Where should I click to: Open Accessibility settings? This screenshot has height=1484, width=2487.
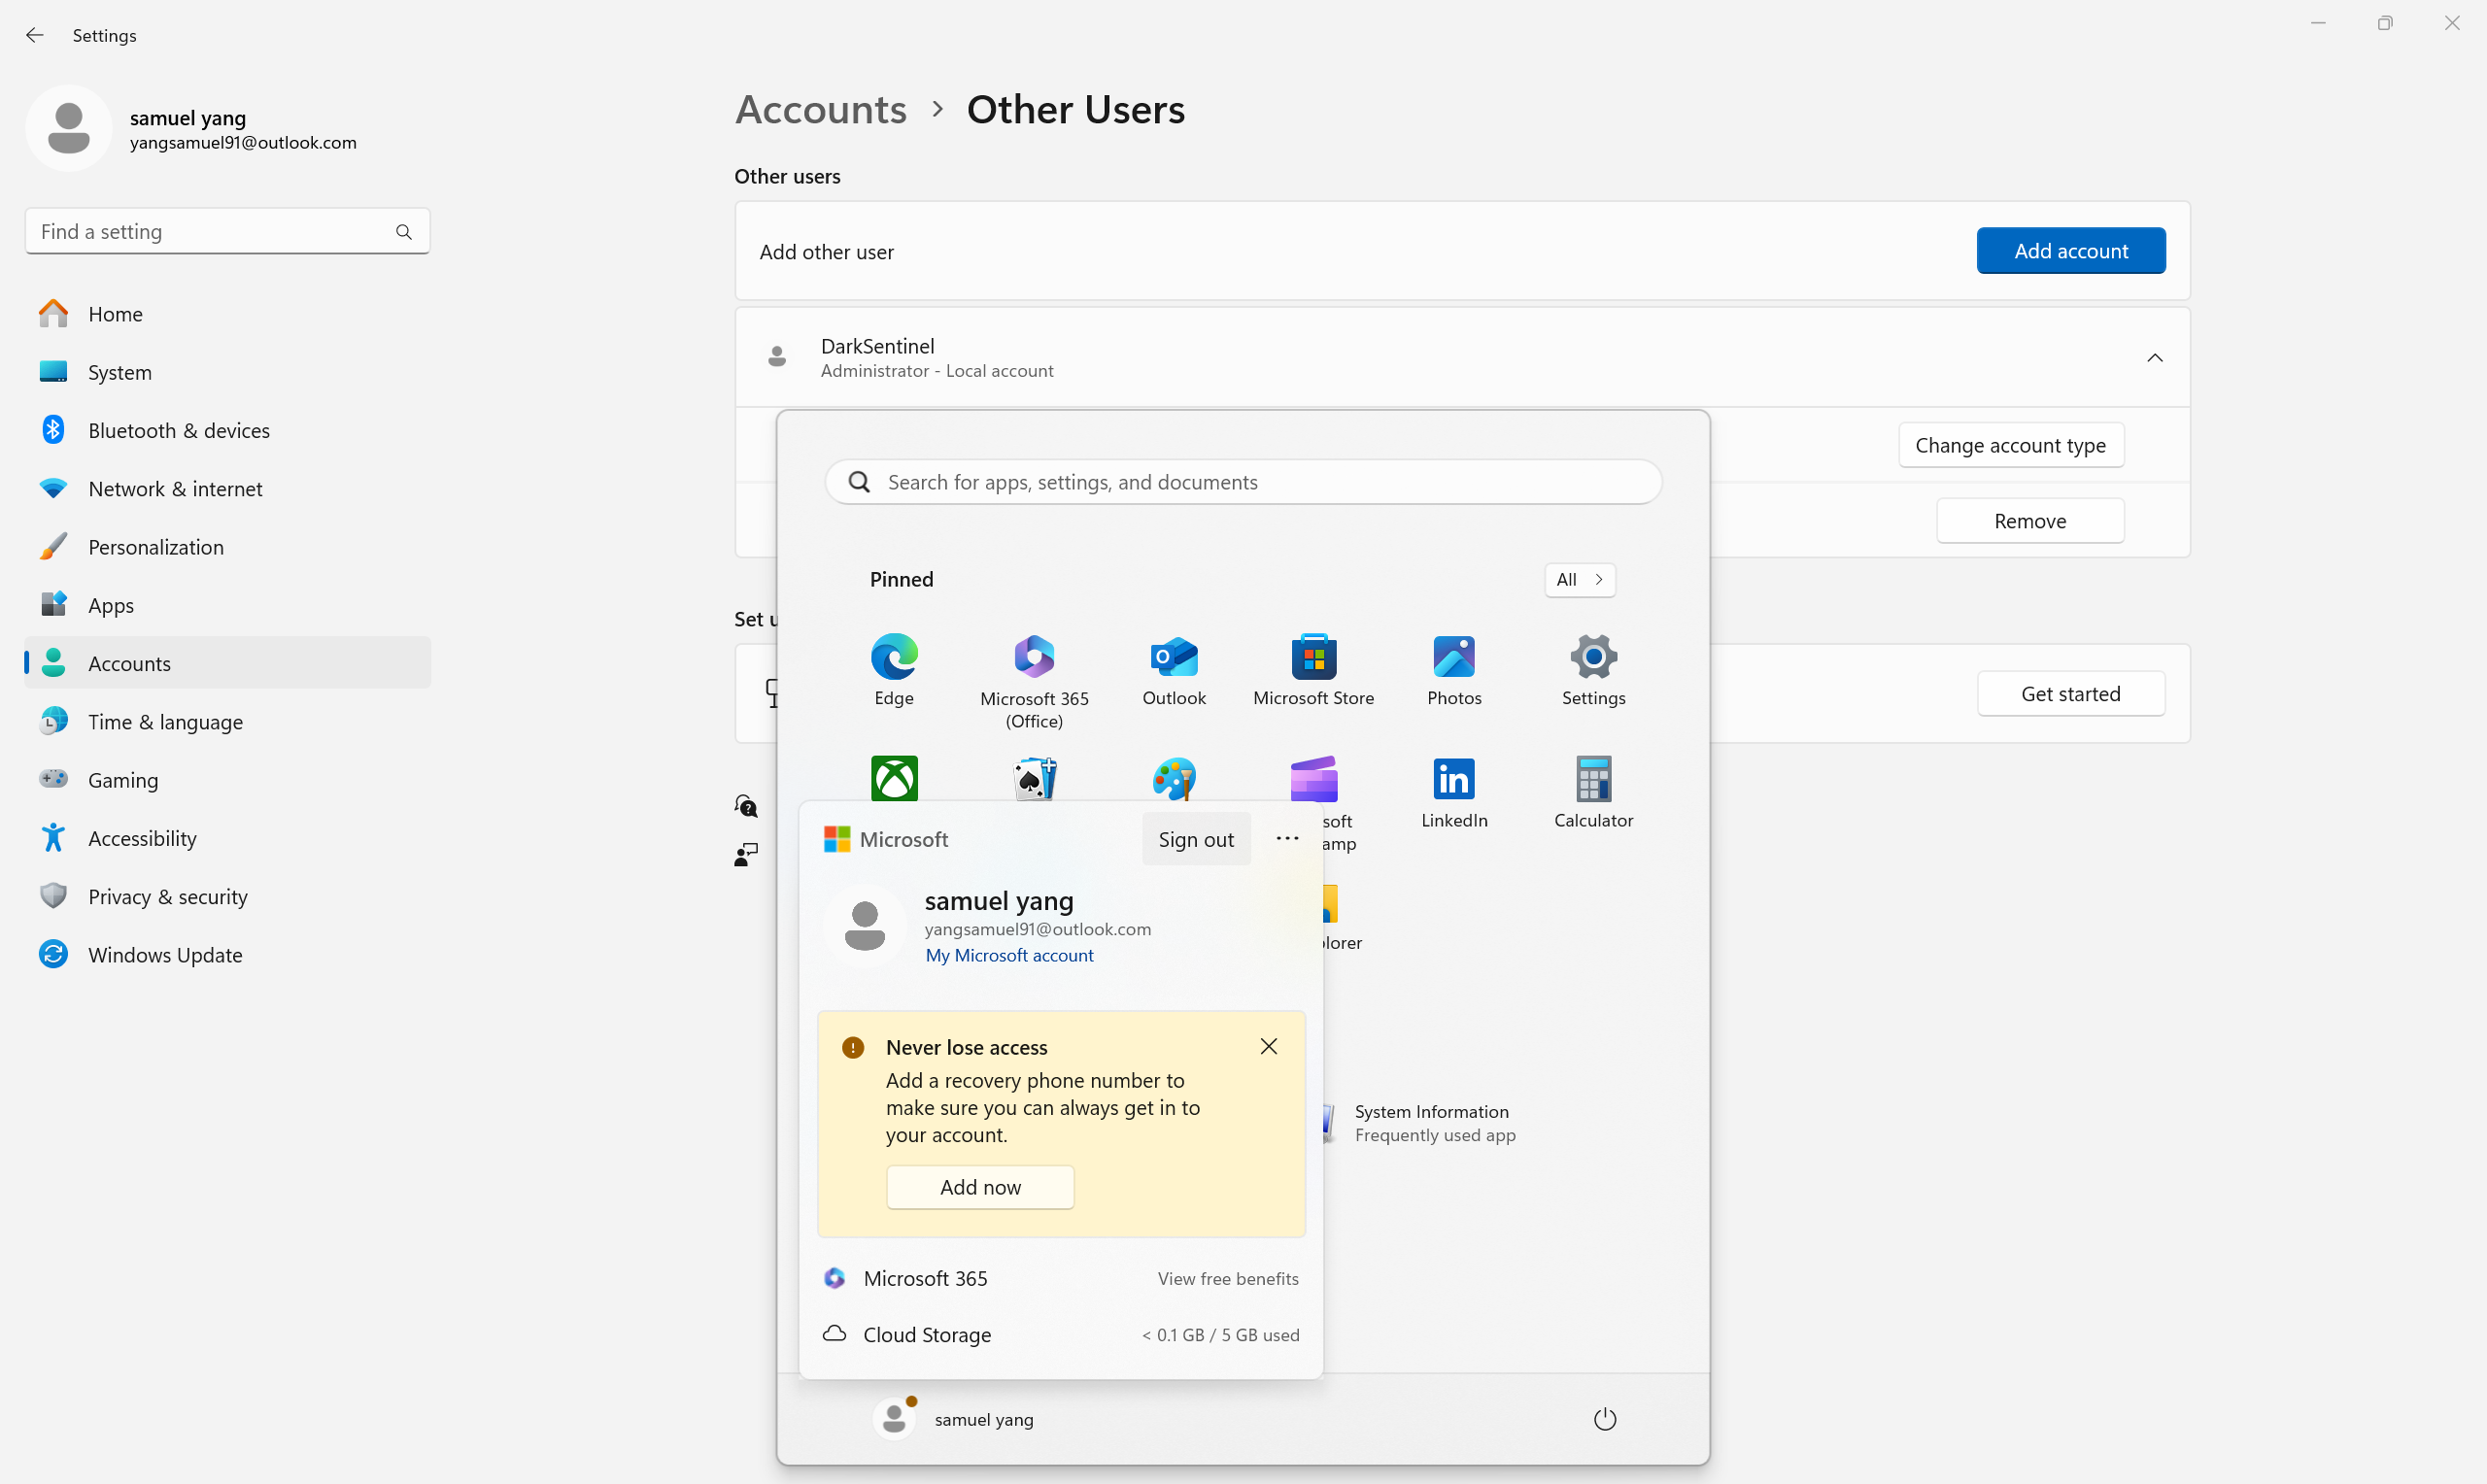point(228,838)
